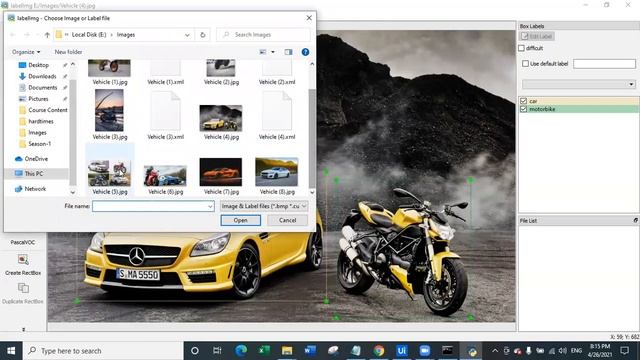Click the Create RectBox tool icon

(x=23, y=260)
